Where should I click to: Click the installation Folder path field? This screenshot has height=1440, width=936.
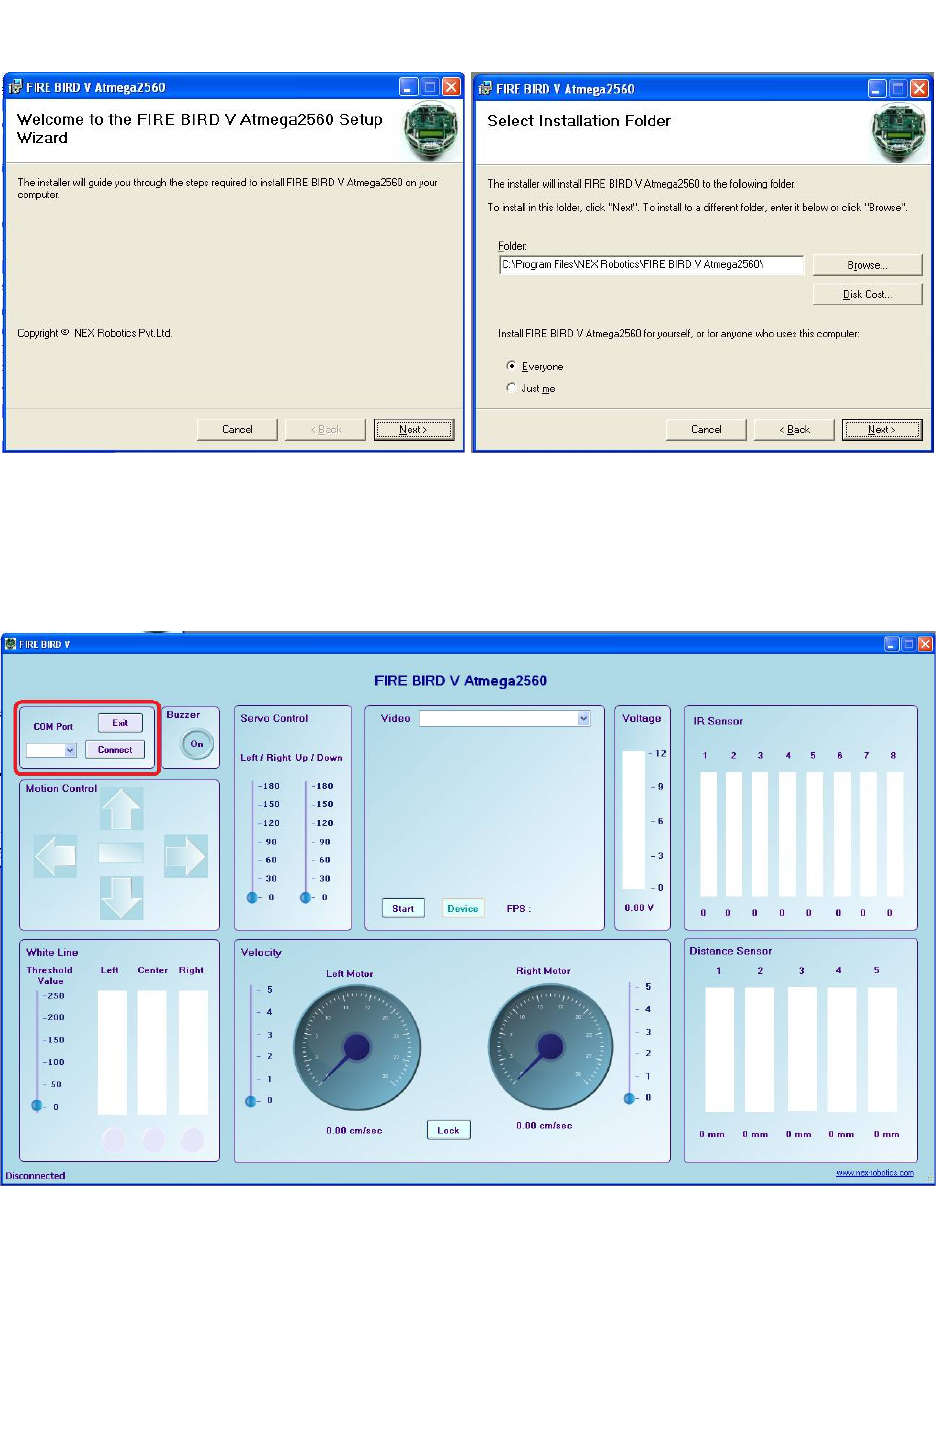tap(651, 264)
